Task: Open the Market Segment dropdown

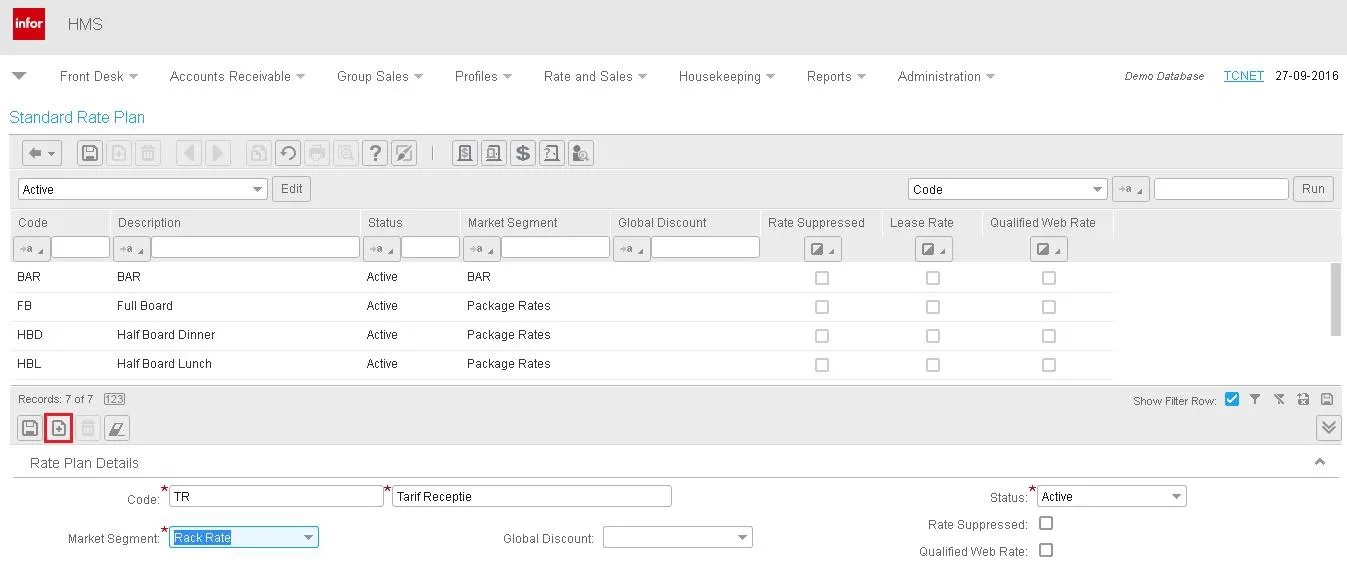Action: click(x=308, y=538)
